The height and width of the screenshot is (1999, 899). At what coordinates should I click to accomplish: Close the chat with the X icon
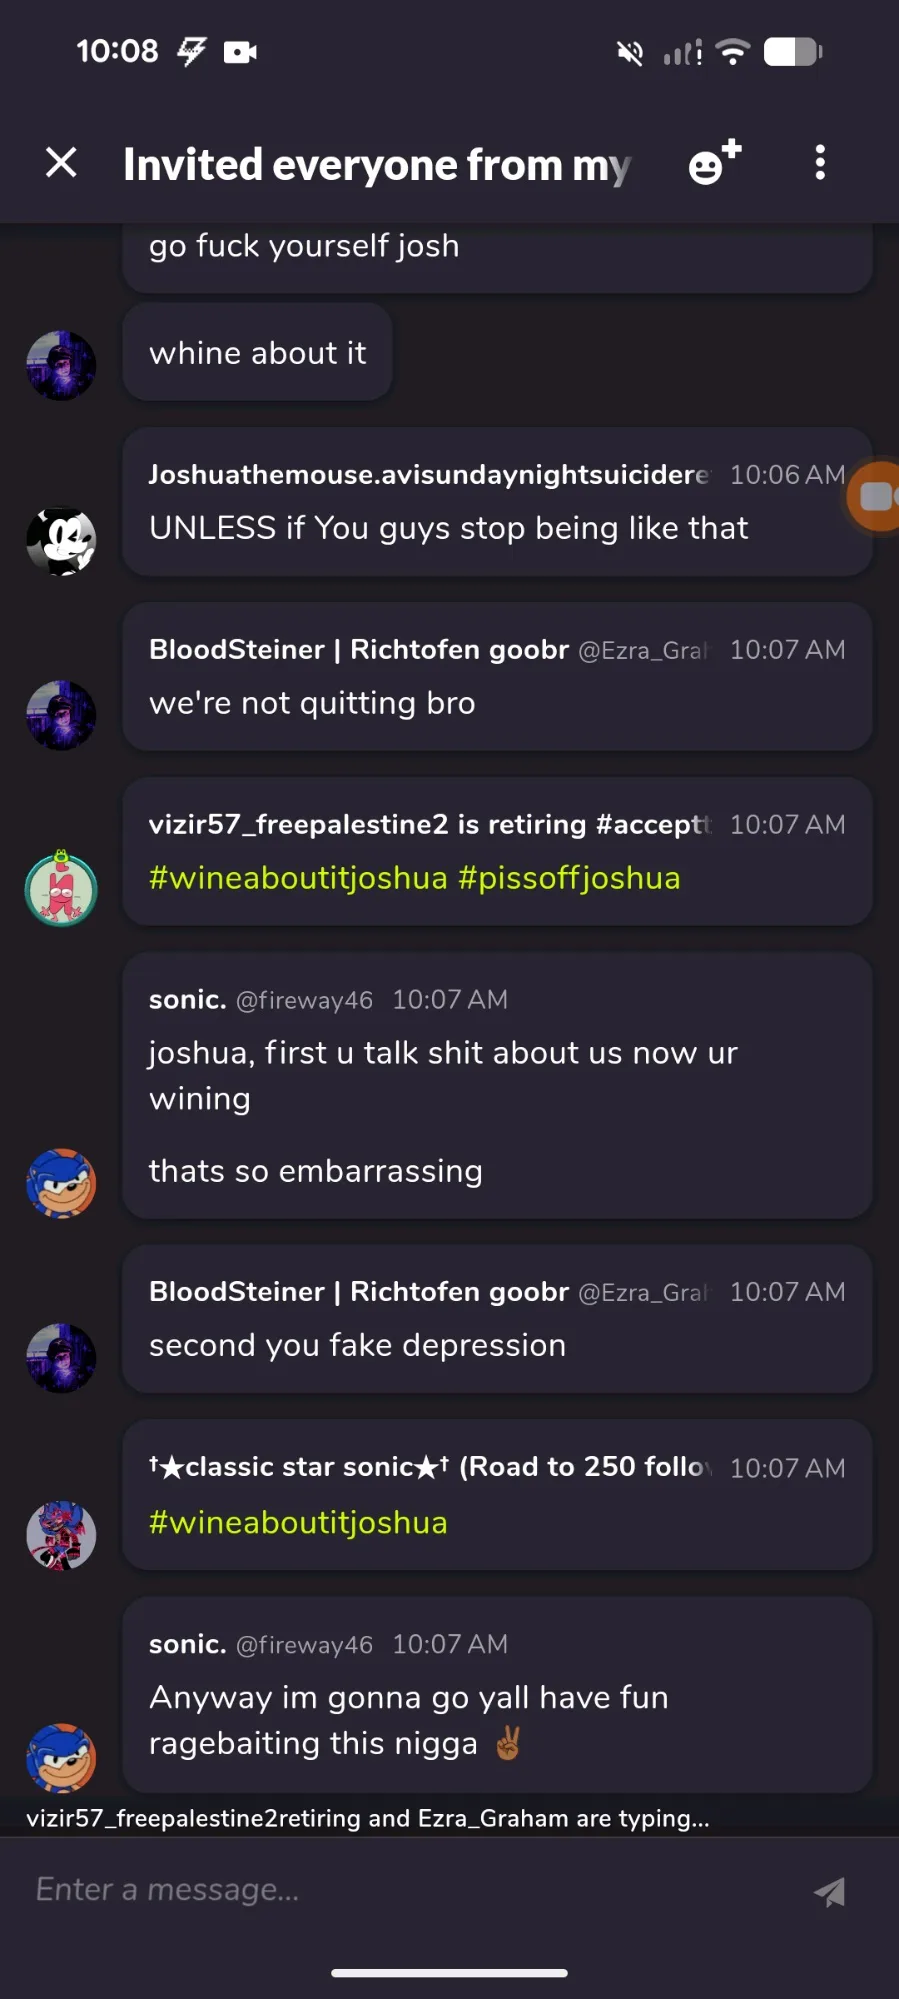pos(61,162)
